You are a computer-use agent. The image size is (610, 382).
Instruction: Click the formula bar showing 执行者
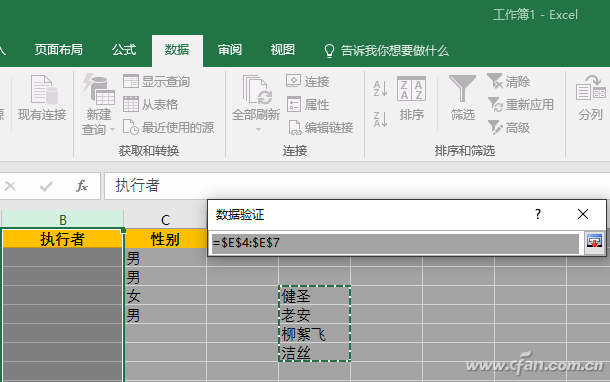coord(356,186)
